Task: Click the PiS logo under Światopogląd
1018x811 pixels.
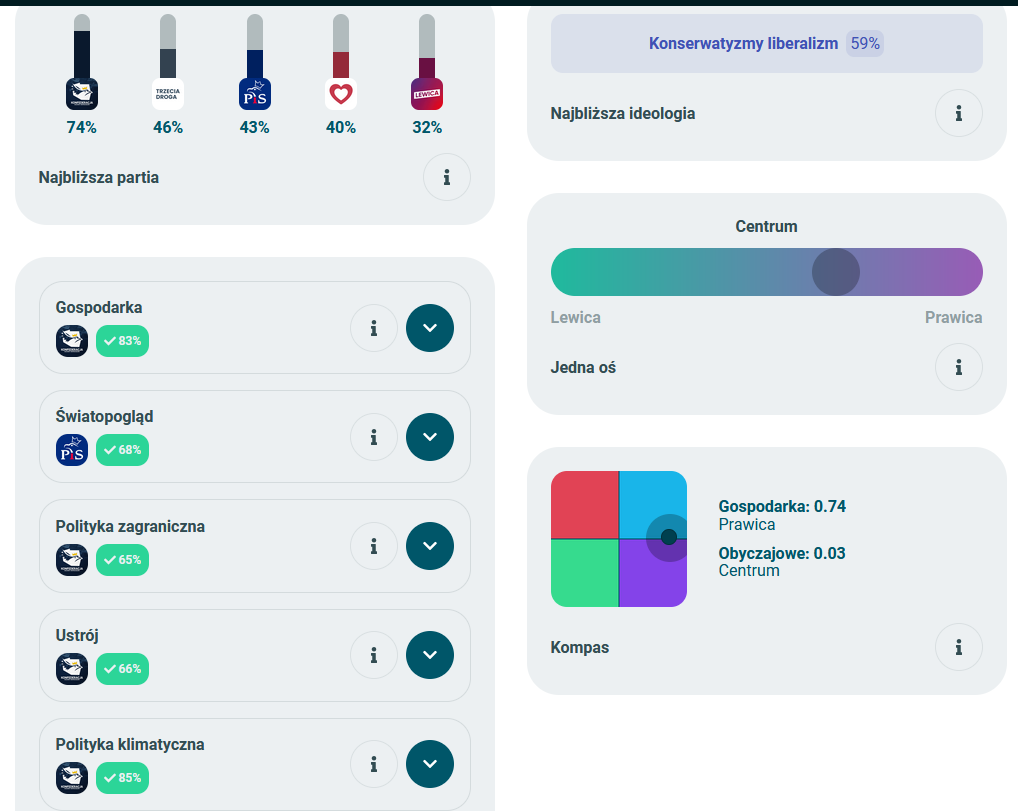Action: pyautogui.click(x=72, y=450)
